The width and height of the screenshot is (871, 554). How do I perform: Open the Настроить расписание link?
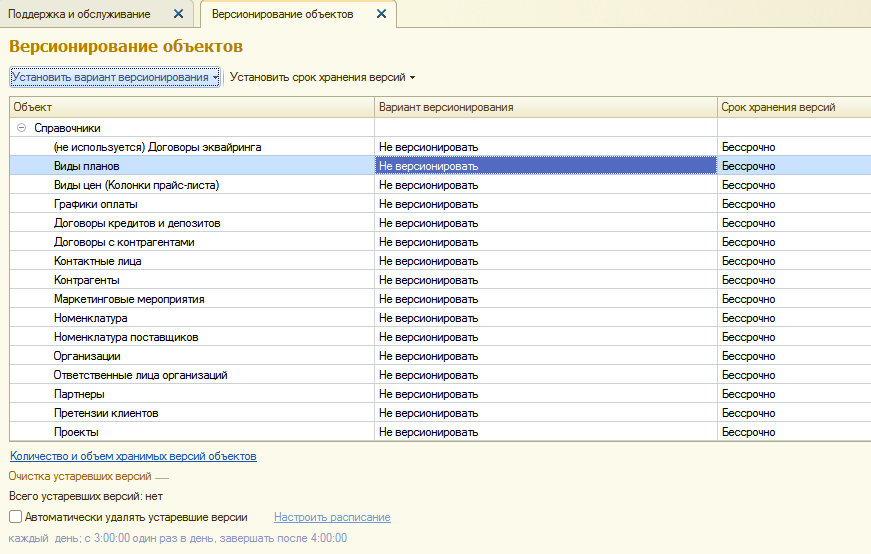[332, 517]
